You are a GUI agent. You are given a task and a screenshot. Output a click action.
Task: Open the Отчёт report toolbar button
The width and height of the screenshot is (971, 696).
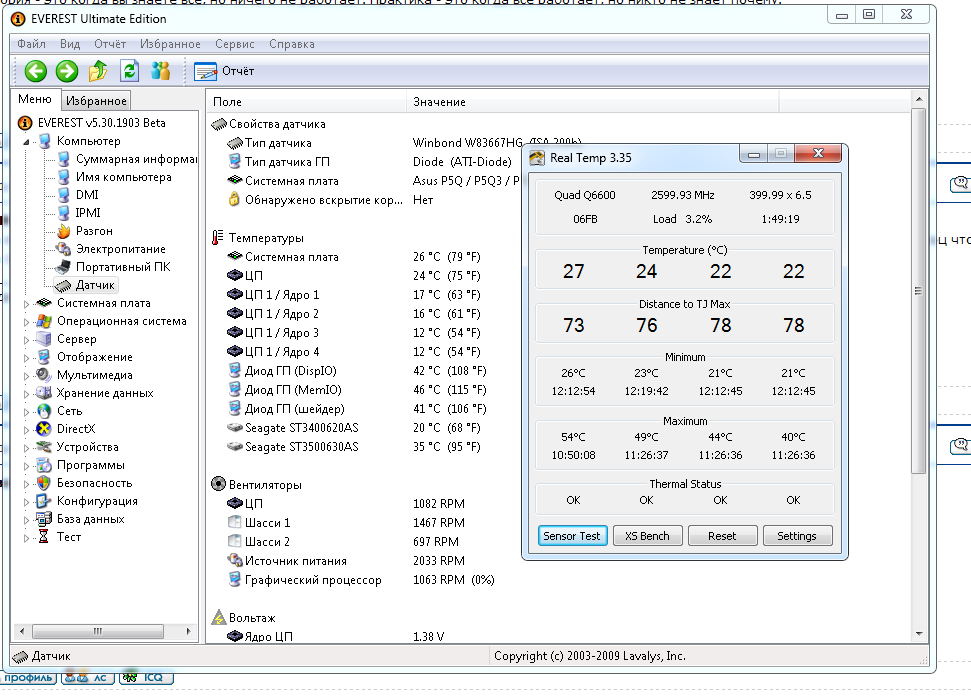tap(224, 71)
